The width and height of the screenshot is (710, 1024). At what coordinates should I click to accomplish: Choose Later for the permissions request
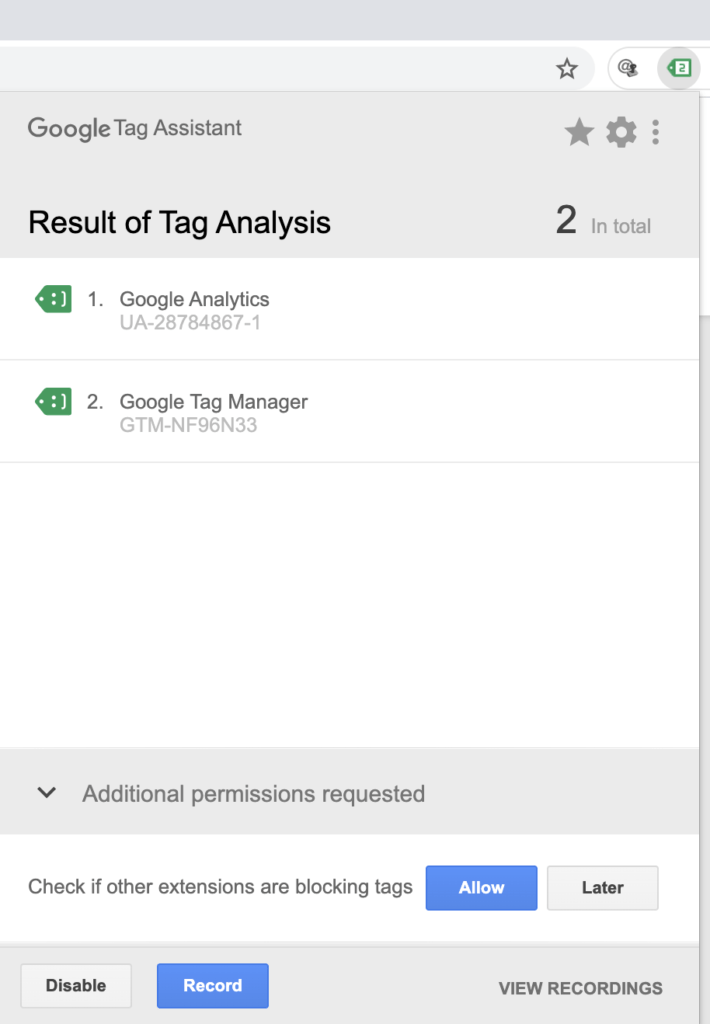602,888
